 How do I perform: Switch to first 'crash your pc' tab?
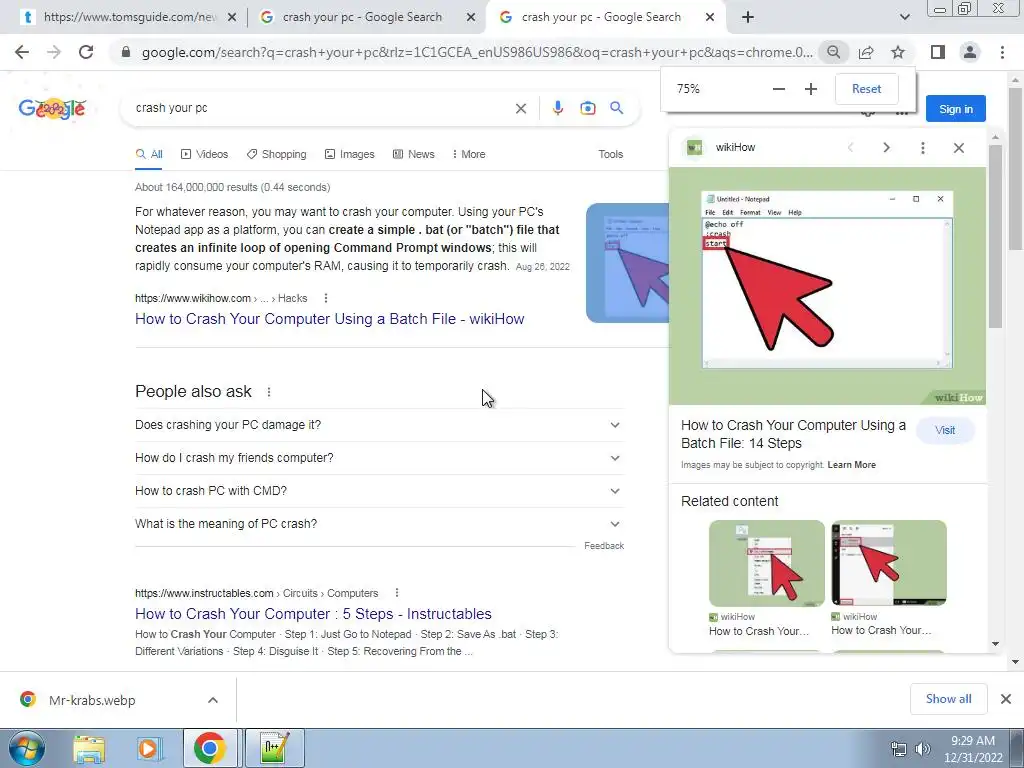coord(366,18)
